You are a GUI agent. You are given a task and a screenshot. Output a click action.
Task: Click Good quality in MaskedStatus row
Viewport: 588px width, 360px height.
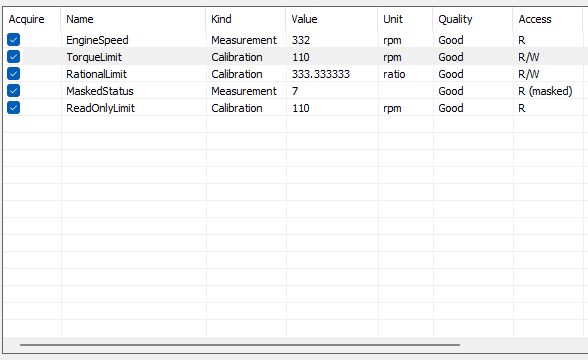coord(451,91)
